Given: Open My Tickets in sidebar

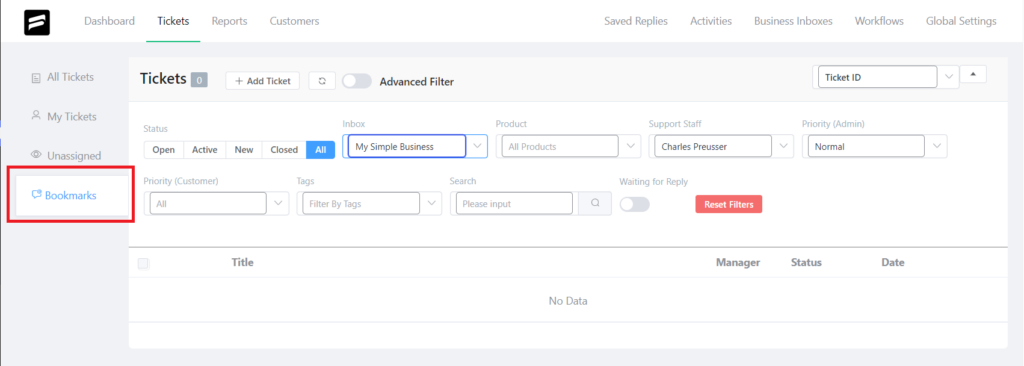Looking at the screenshot, I should [x=64, y=116].
